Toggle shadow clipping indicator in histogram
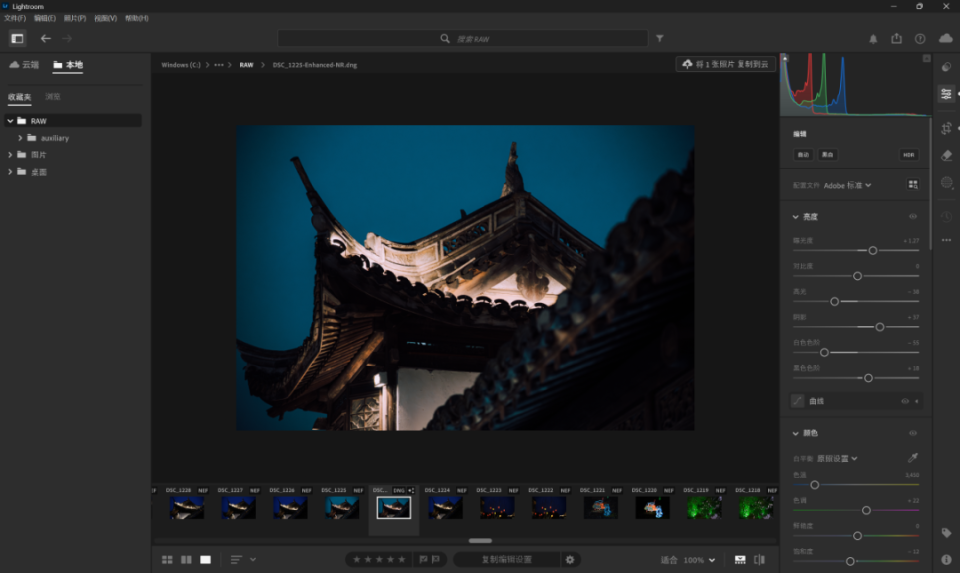Image resolution: width=960 pixels, height=573 pixels. click(x=785, y=58)
